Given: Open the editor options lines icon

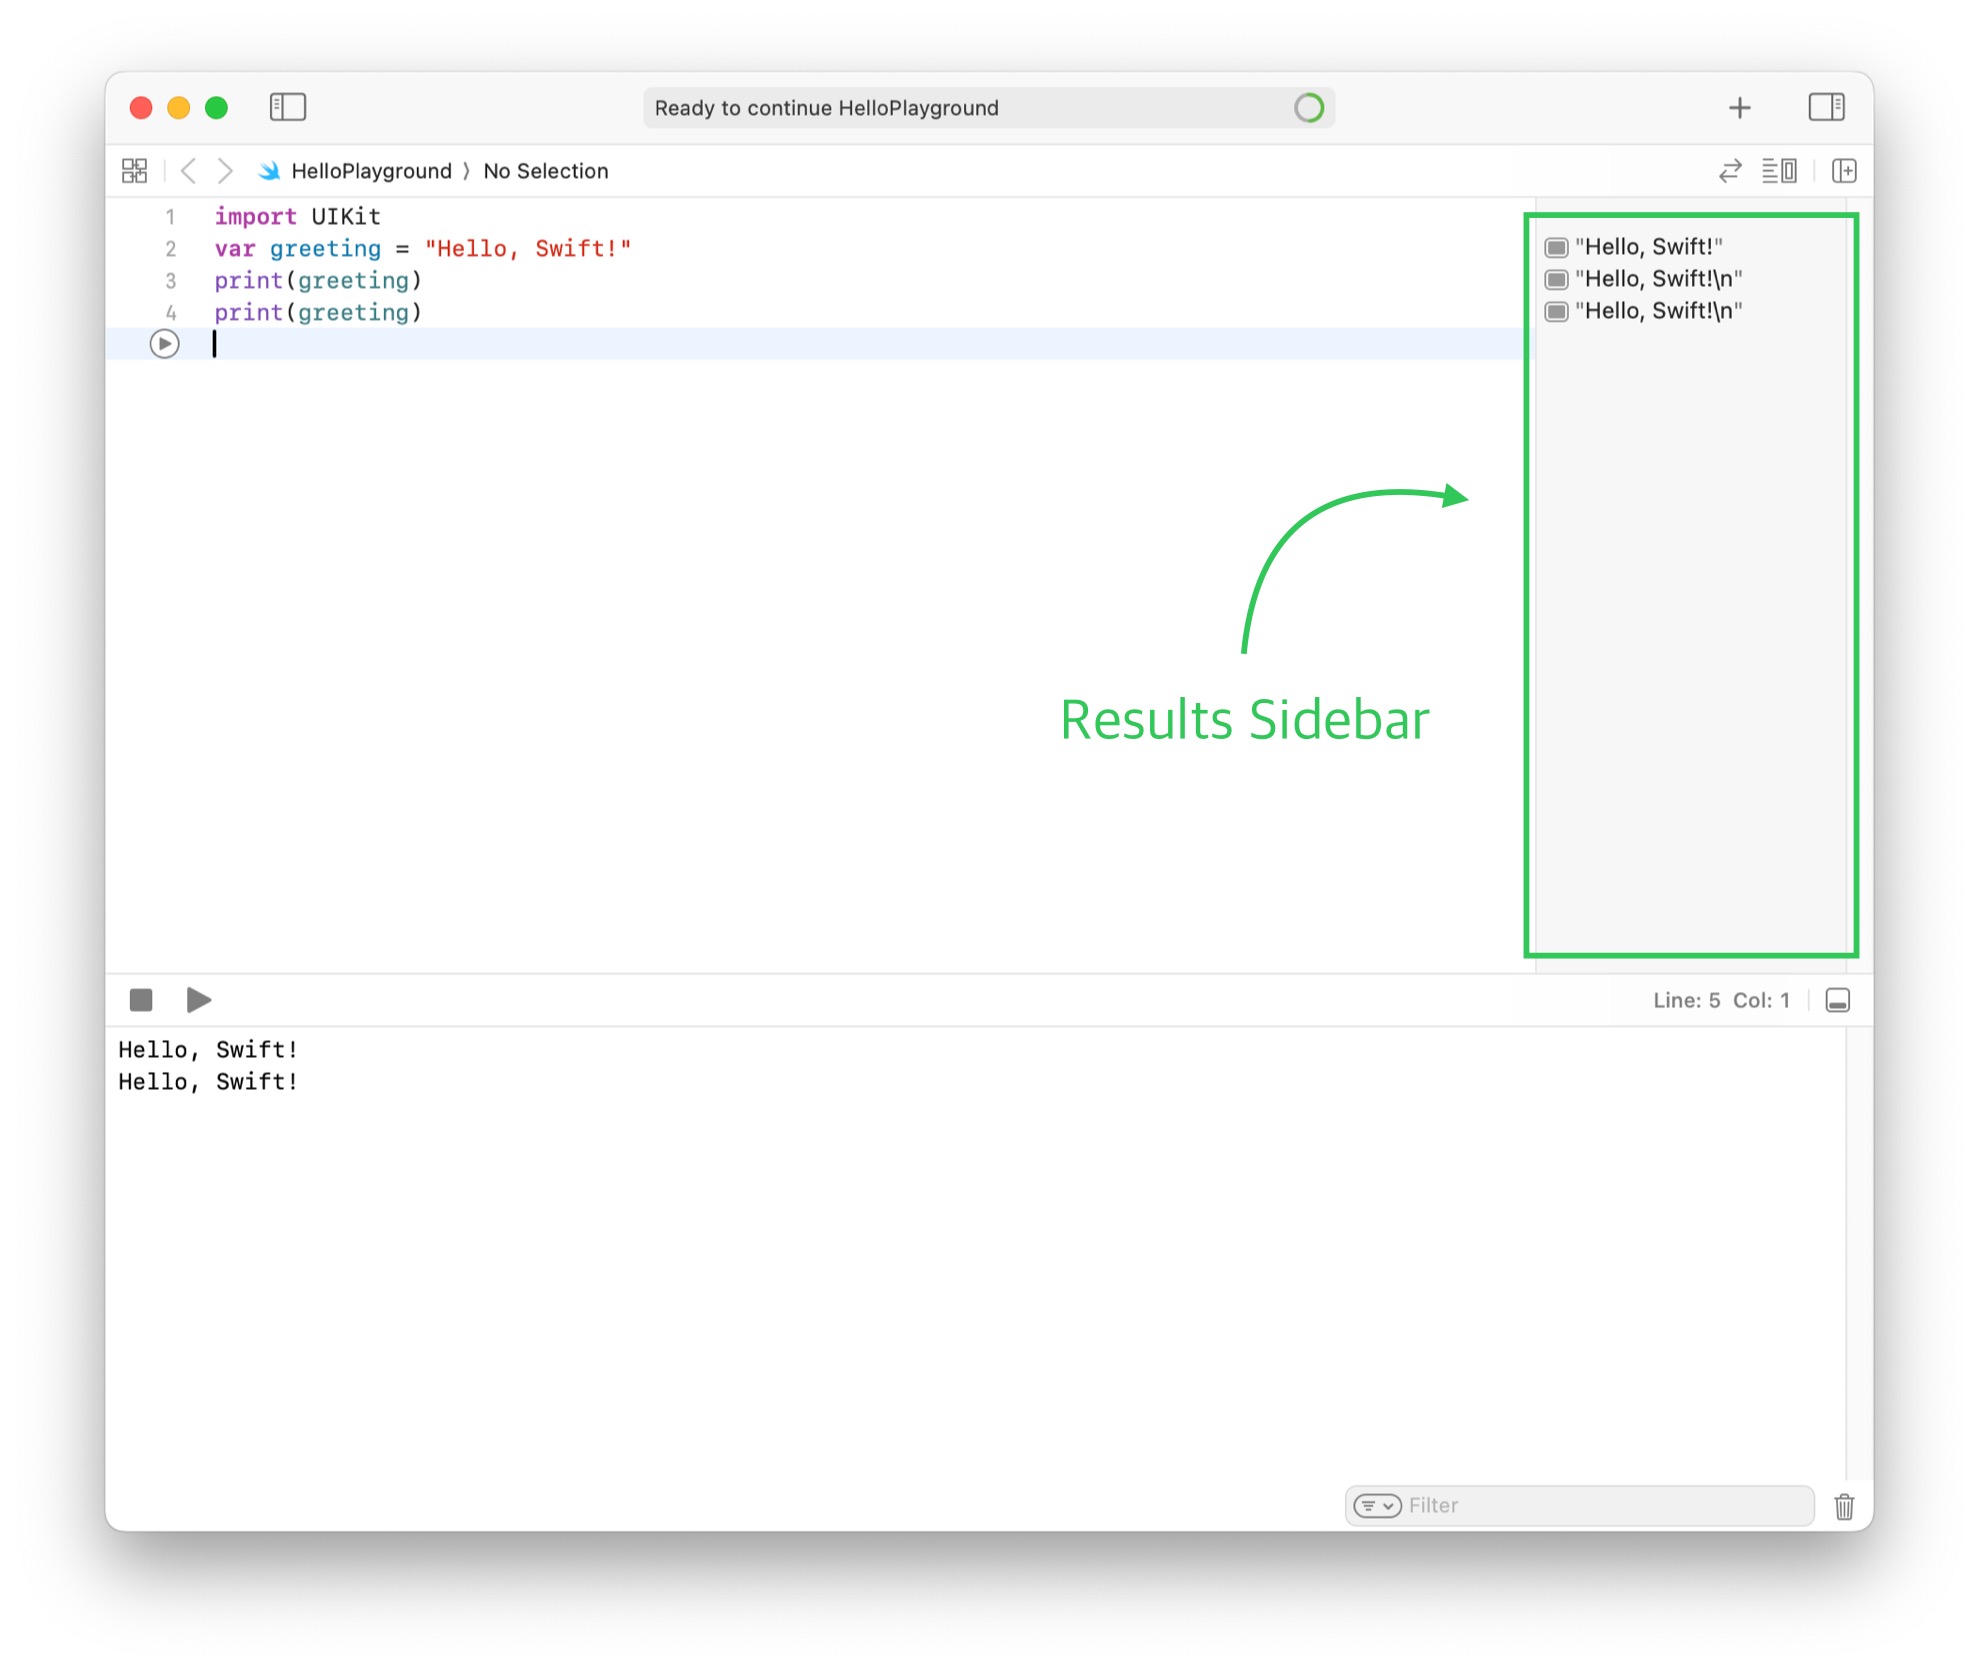Looking at the screenshot, I should tap(1778, 171).
